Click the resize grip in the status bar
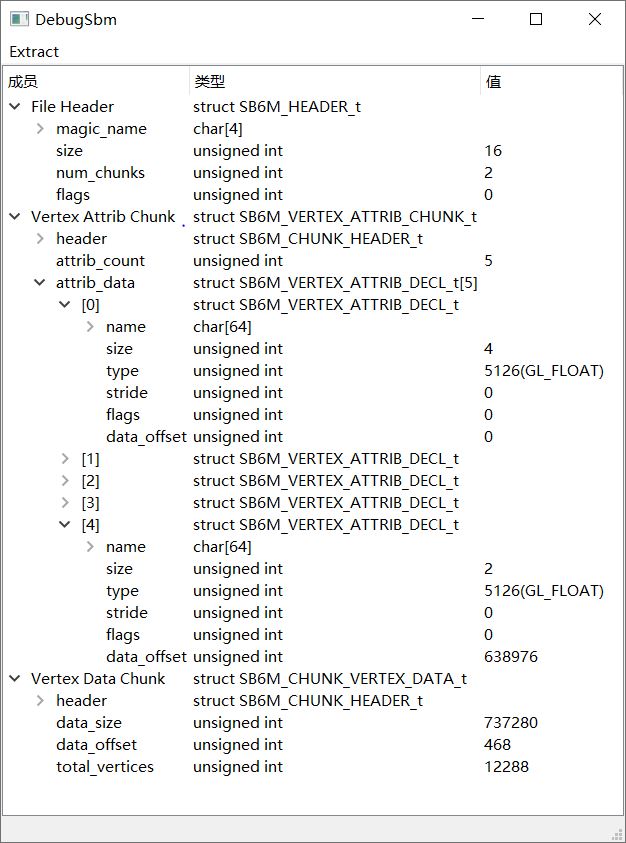 pyautogui.click(x=617, y=834)
